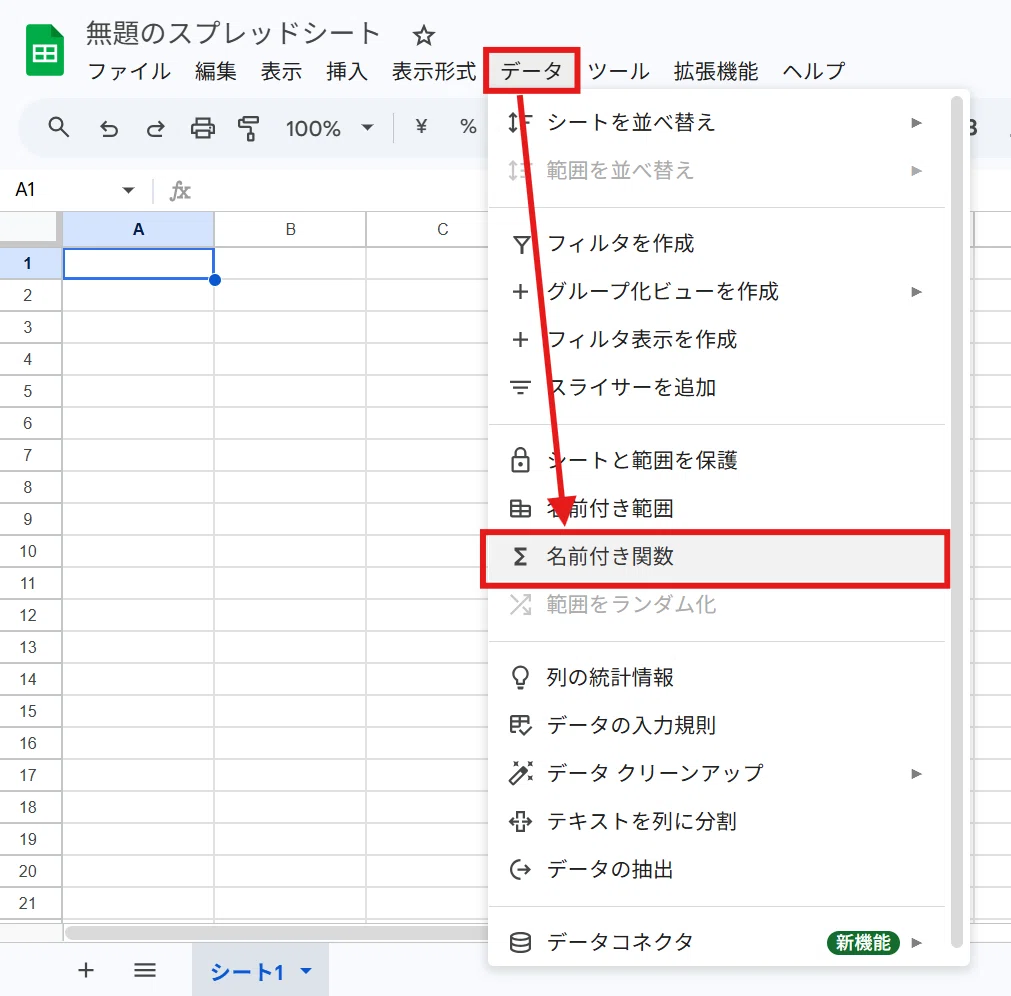This screenshot has height=996, width=1011.
Task: Open the ファイル menu
Action: (129, 71)
